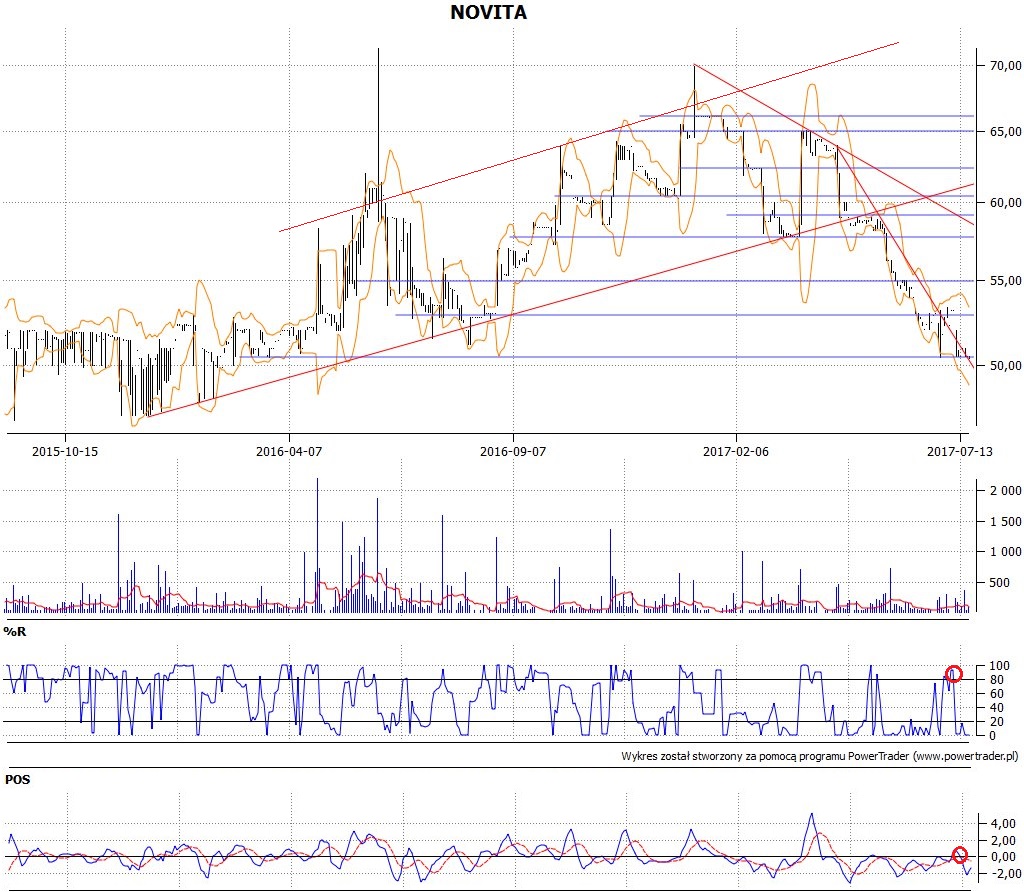1024x892 pixels.
Task: Click the 20 level on %R axis
Action: (997, 721)
